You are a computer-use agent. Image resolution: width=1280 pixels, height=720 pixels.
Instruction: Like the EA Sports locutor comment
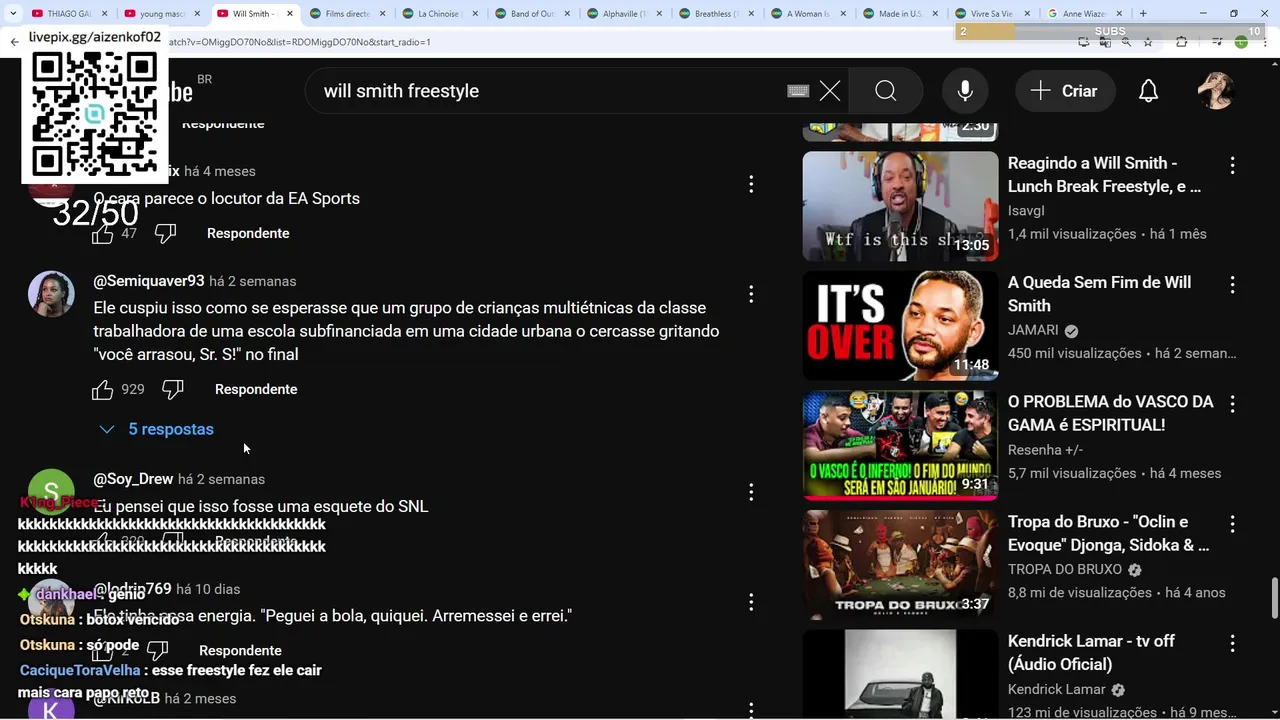pos(103,234)
